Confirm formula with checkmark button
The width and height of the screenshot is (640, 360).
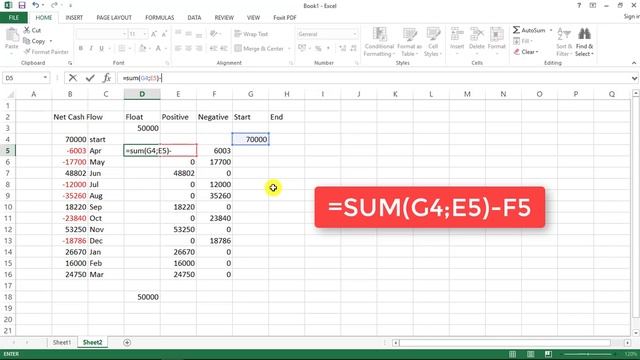pyautogui.click(x=90, y=78)
